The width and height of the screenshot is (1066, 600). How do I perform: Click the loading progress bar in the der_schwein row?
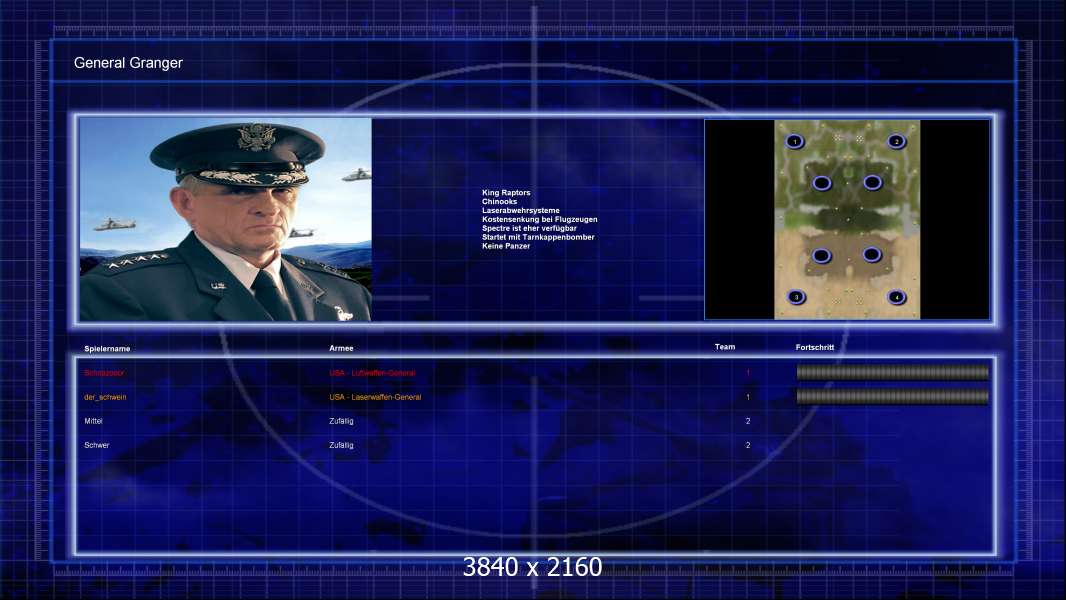click(893, 396)
